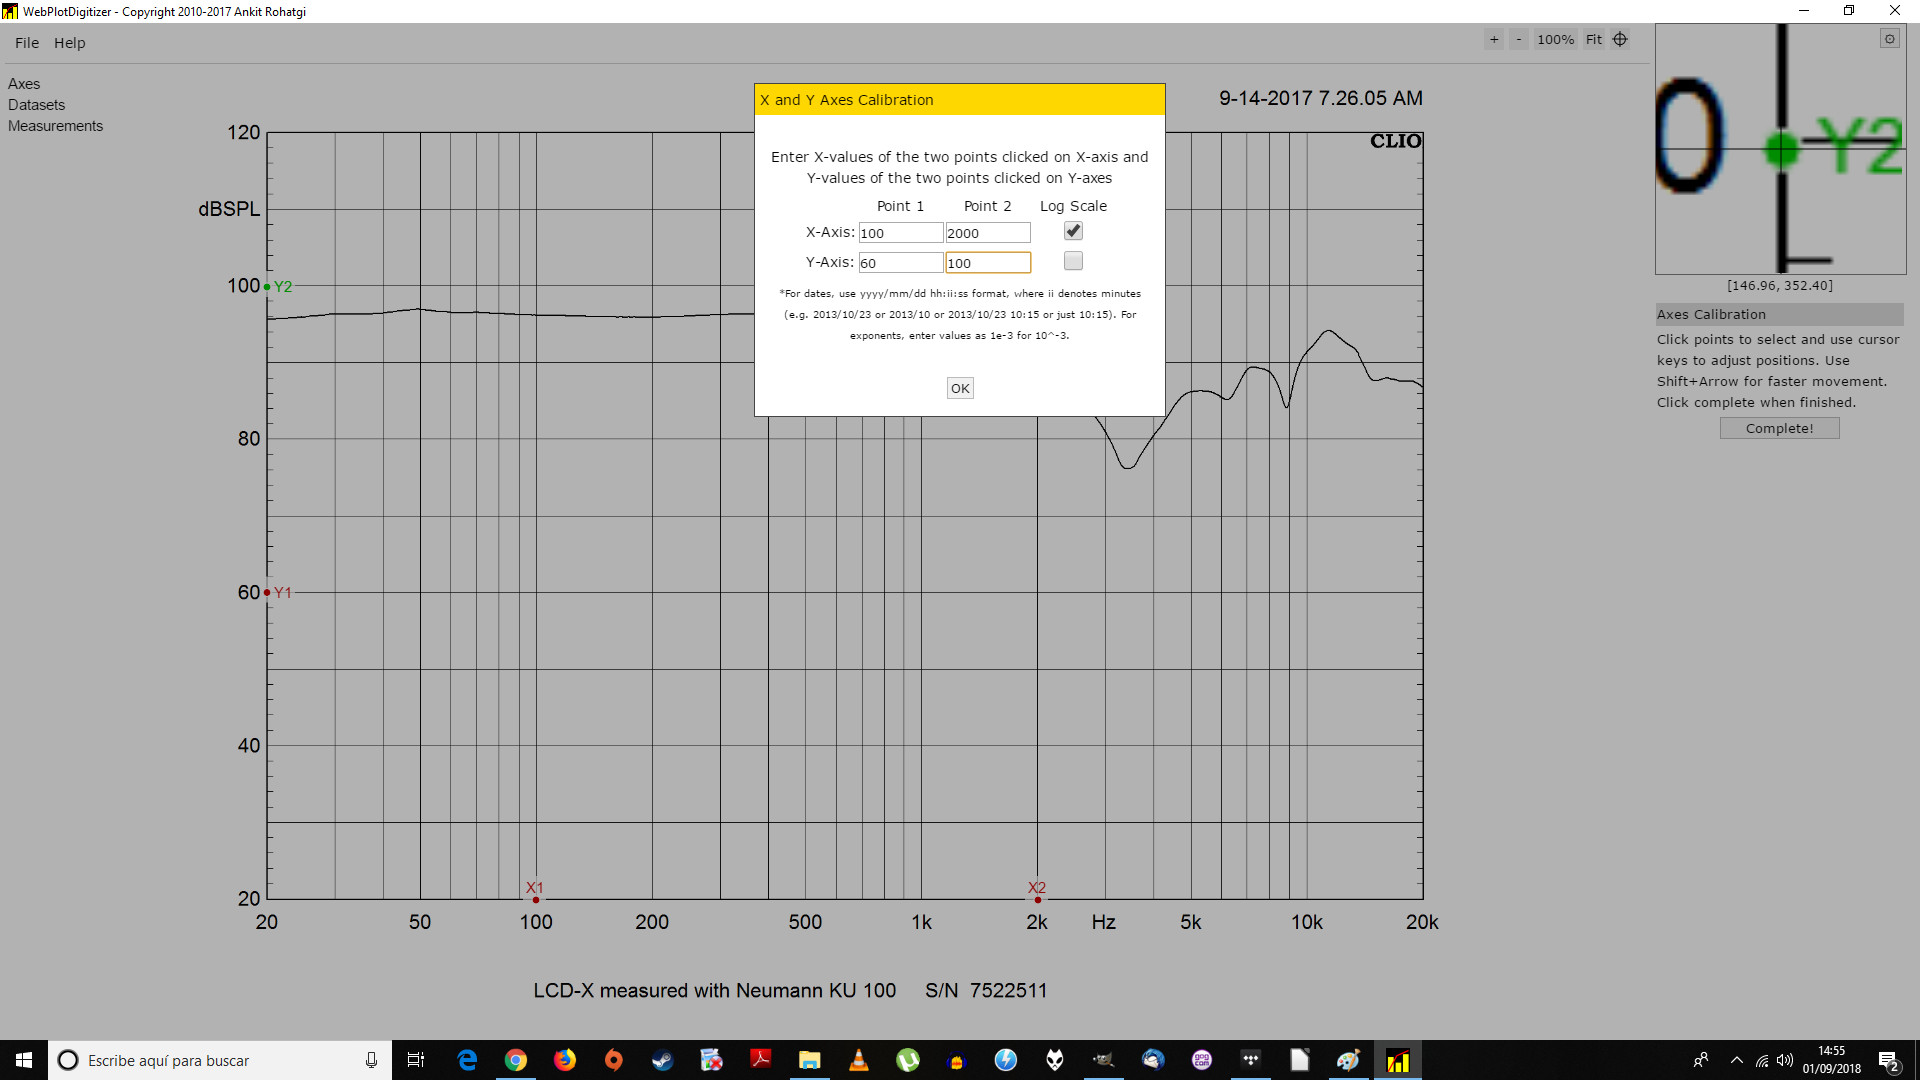Expand the Measurements section

[55, 126]
